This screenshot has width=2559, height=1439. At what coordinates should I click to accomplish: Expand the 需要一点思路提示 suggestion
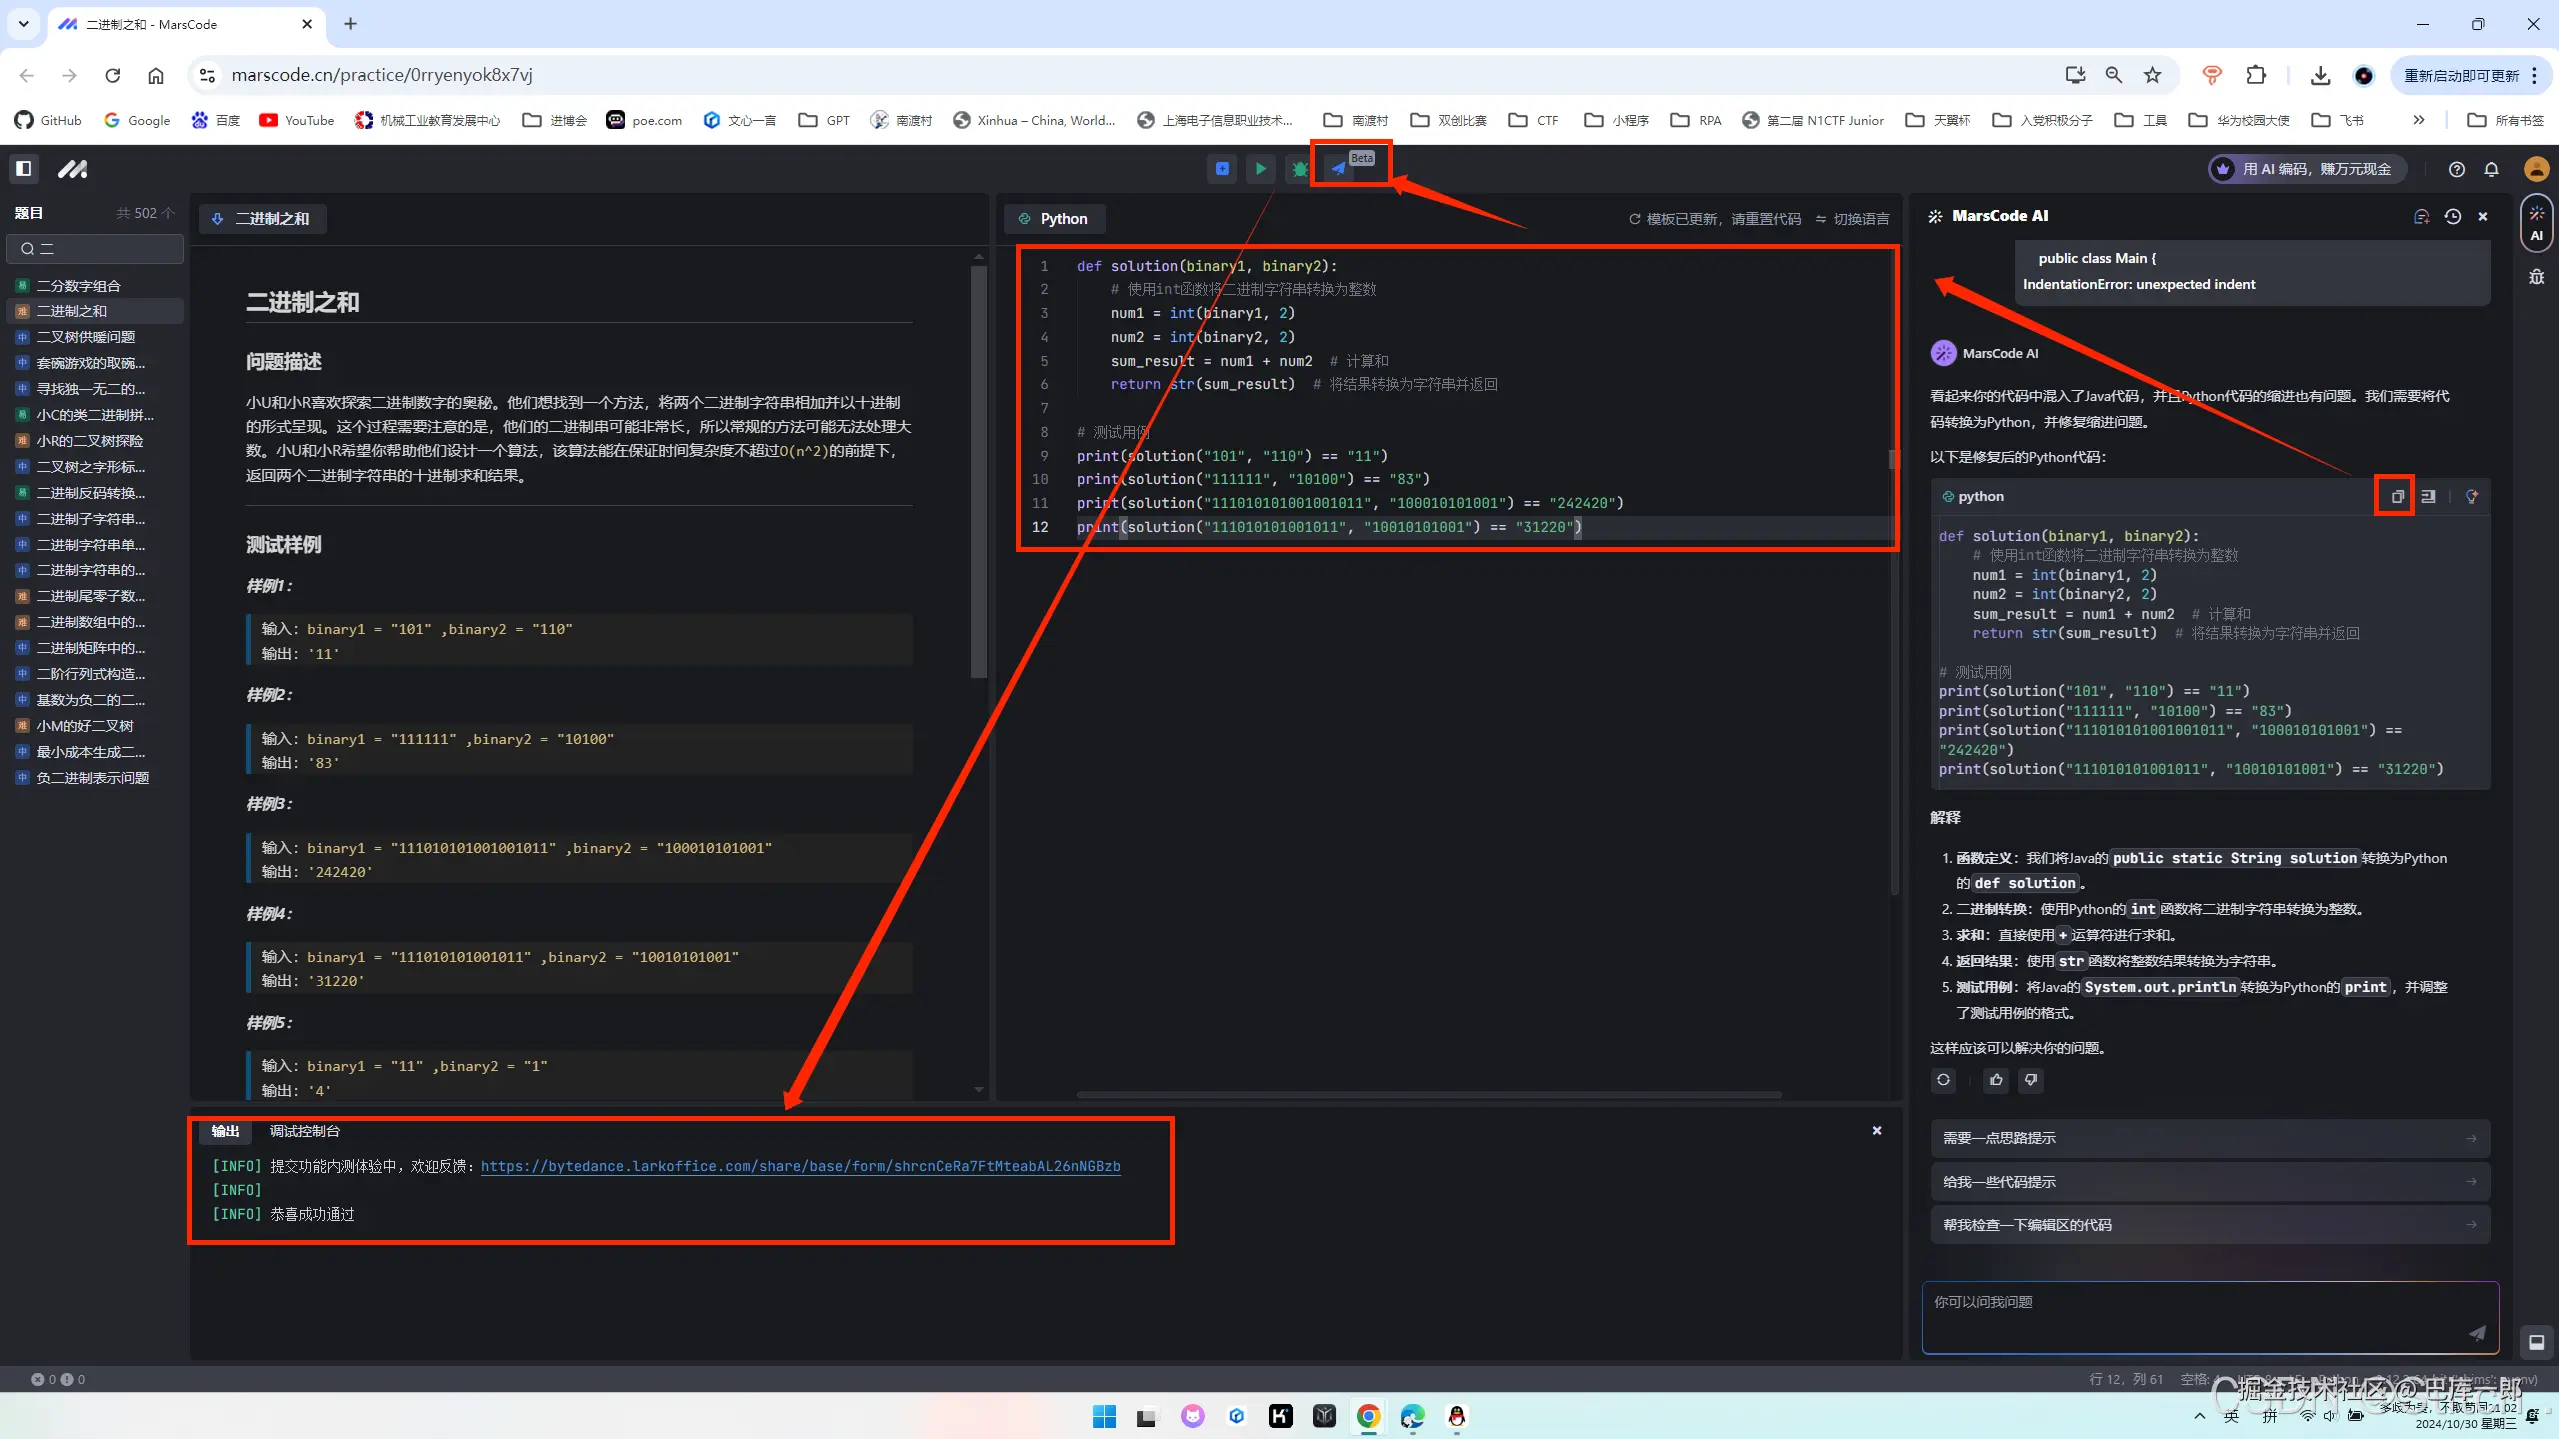click(x=2209, y=1138)
